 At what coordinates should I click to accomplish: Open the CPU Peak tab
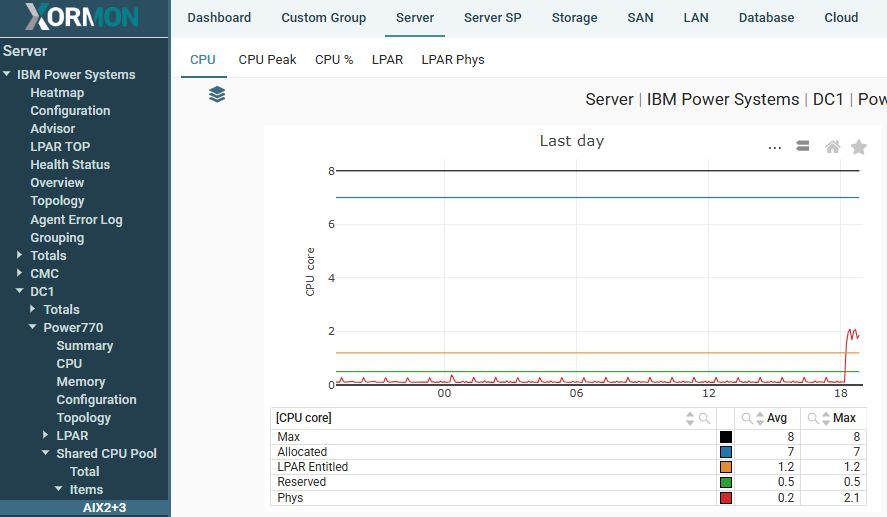[x=267, y=60]
